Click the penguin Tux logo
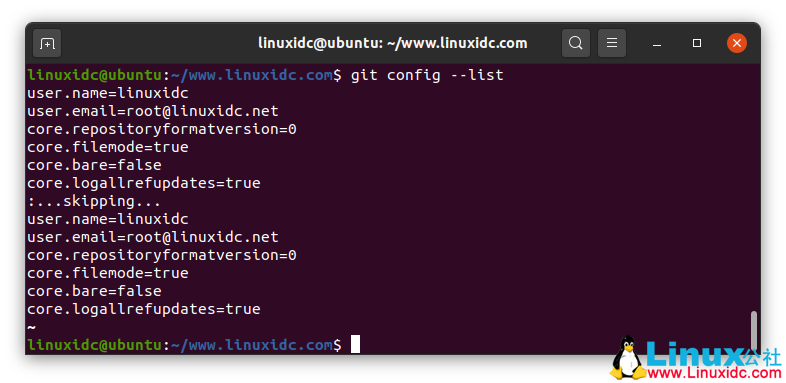Viewport: 786px width, 383px height. (626, 358)
